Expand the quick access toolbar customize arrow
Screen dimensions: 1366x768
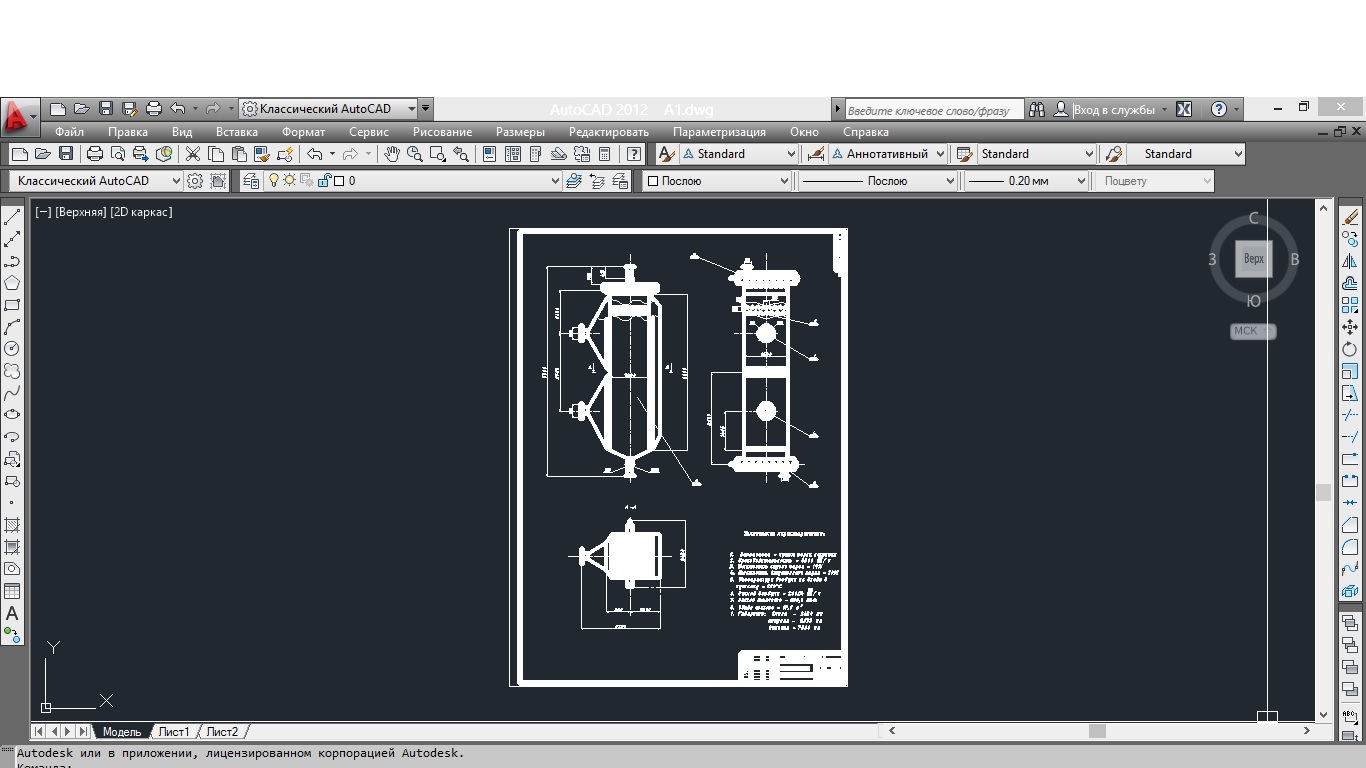[426, 109]
